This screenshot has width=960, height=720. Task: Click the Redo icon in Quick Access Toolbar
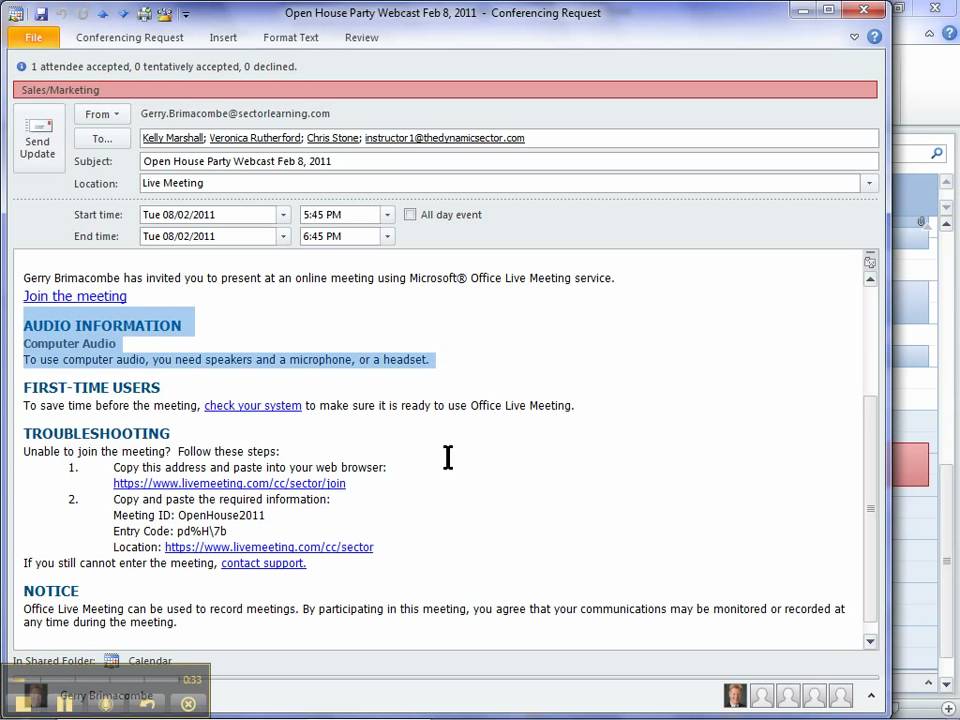(x=82, y=13)
